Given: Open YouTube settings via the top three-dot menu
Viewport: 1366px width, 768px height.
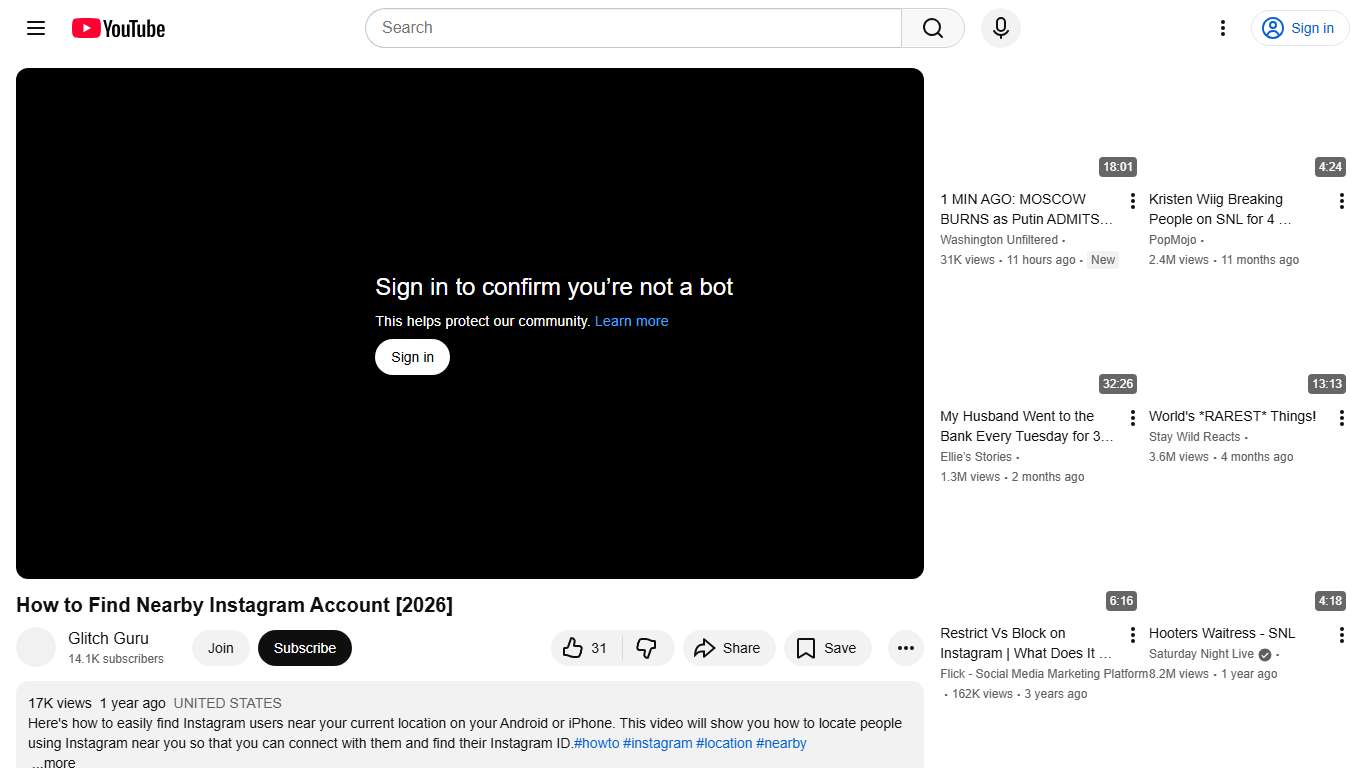Looking at the screenshot, I should (1222, 28).
